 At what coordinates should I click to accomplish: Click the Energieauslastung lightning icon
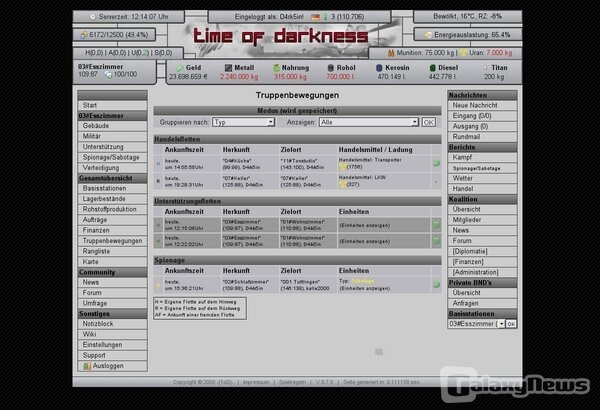(x=428, y=35)
